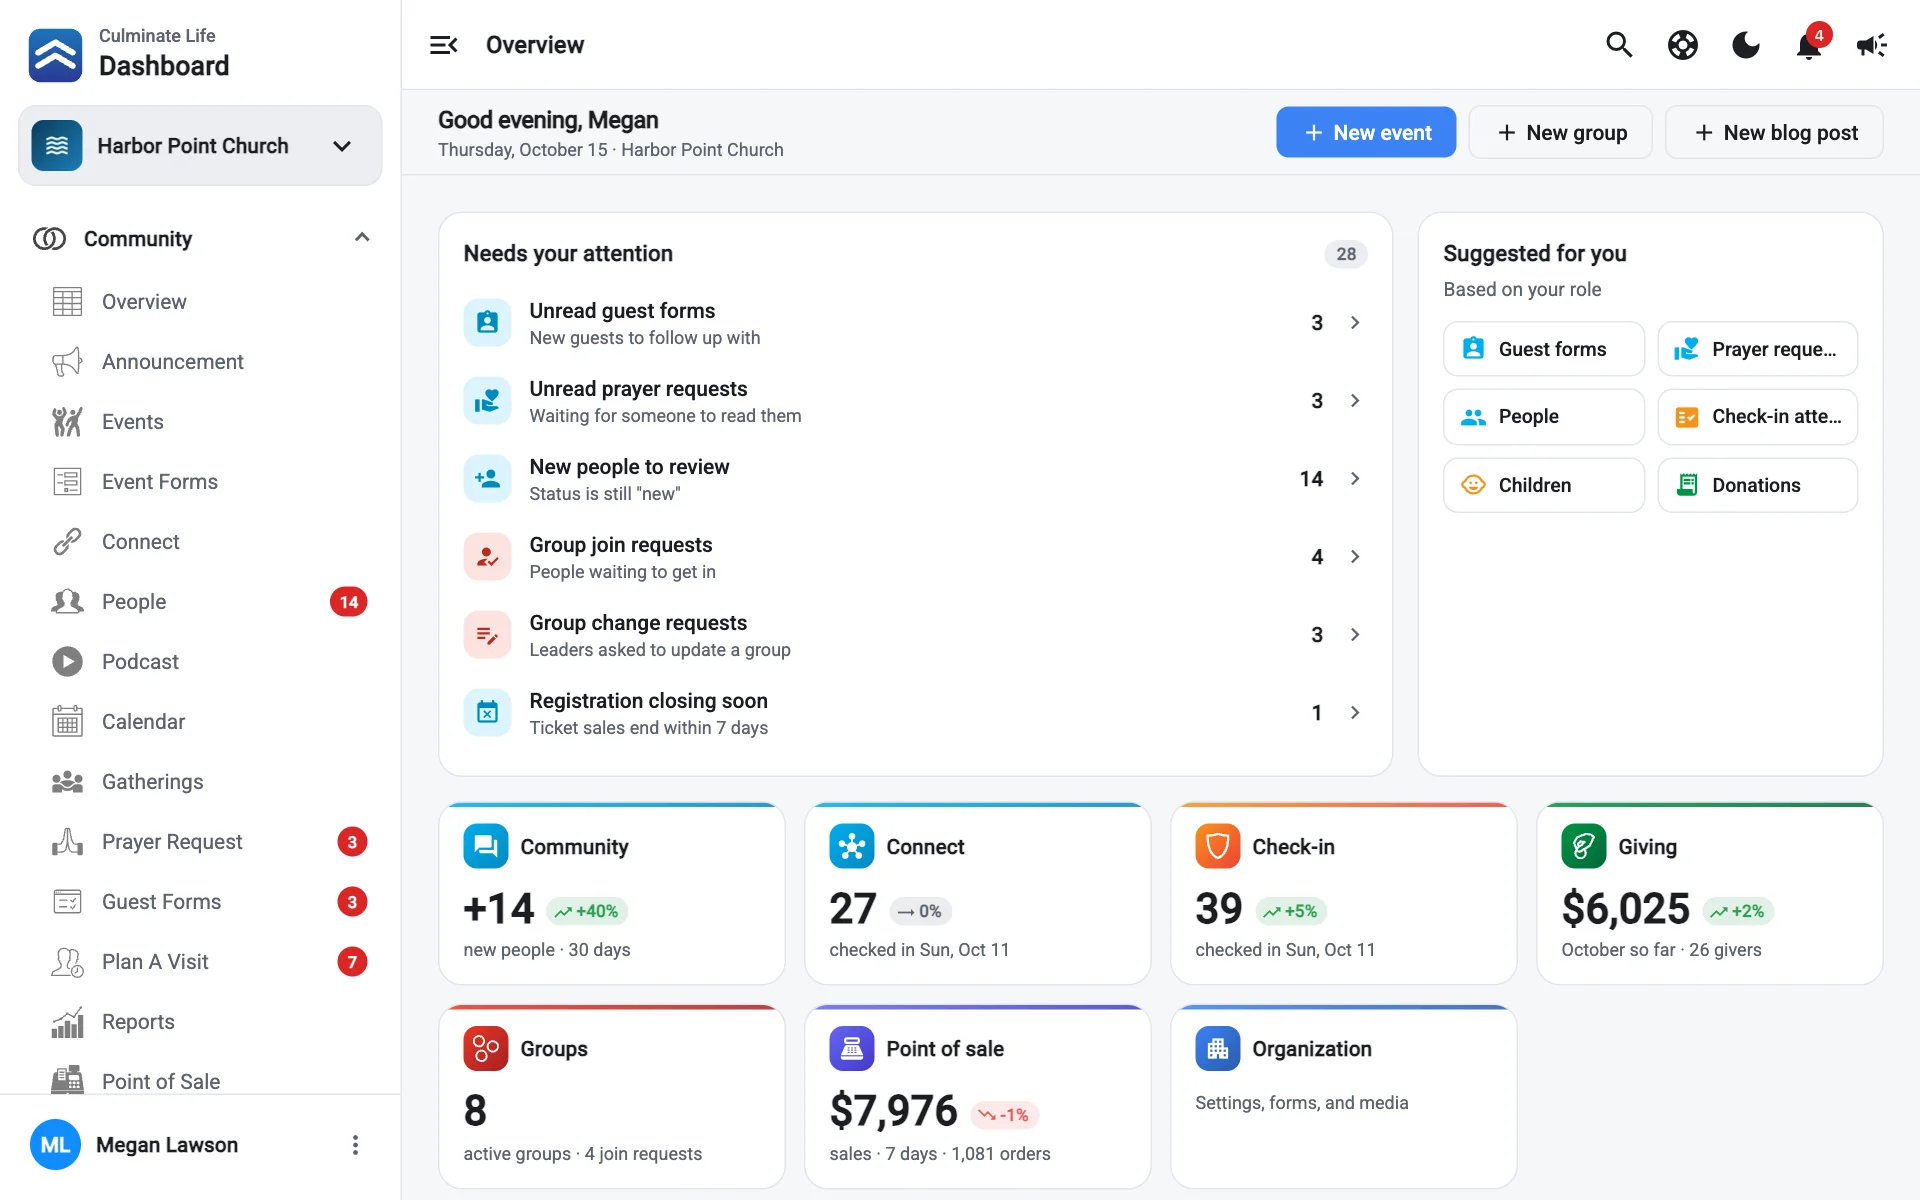Screen dimensions: 1920x1200
Task: Open the Check-in attendance shortcut
Action: [1758, 417]
